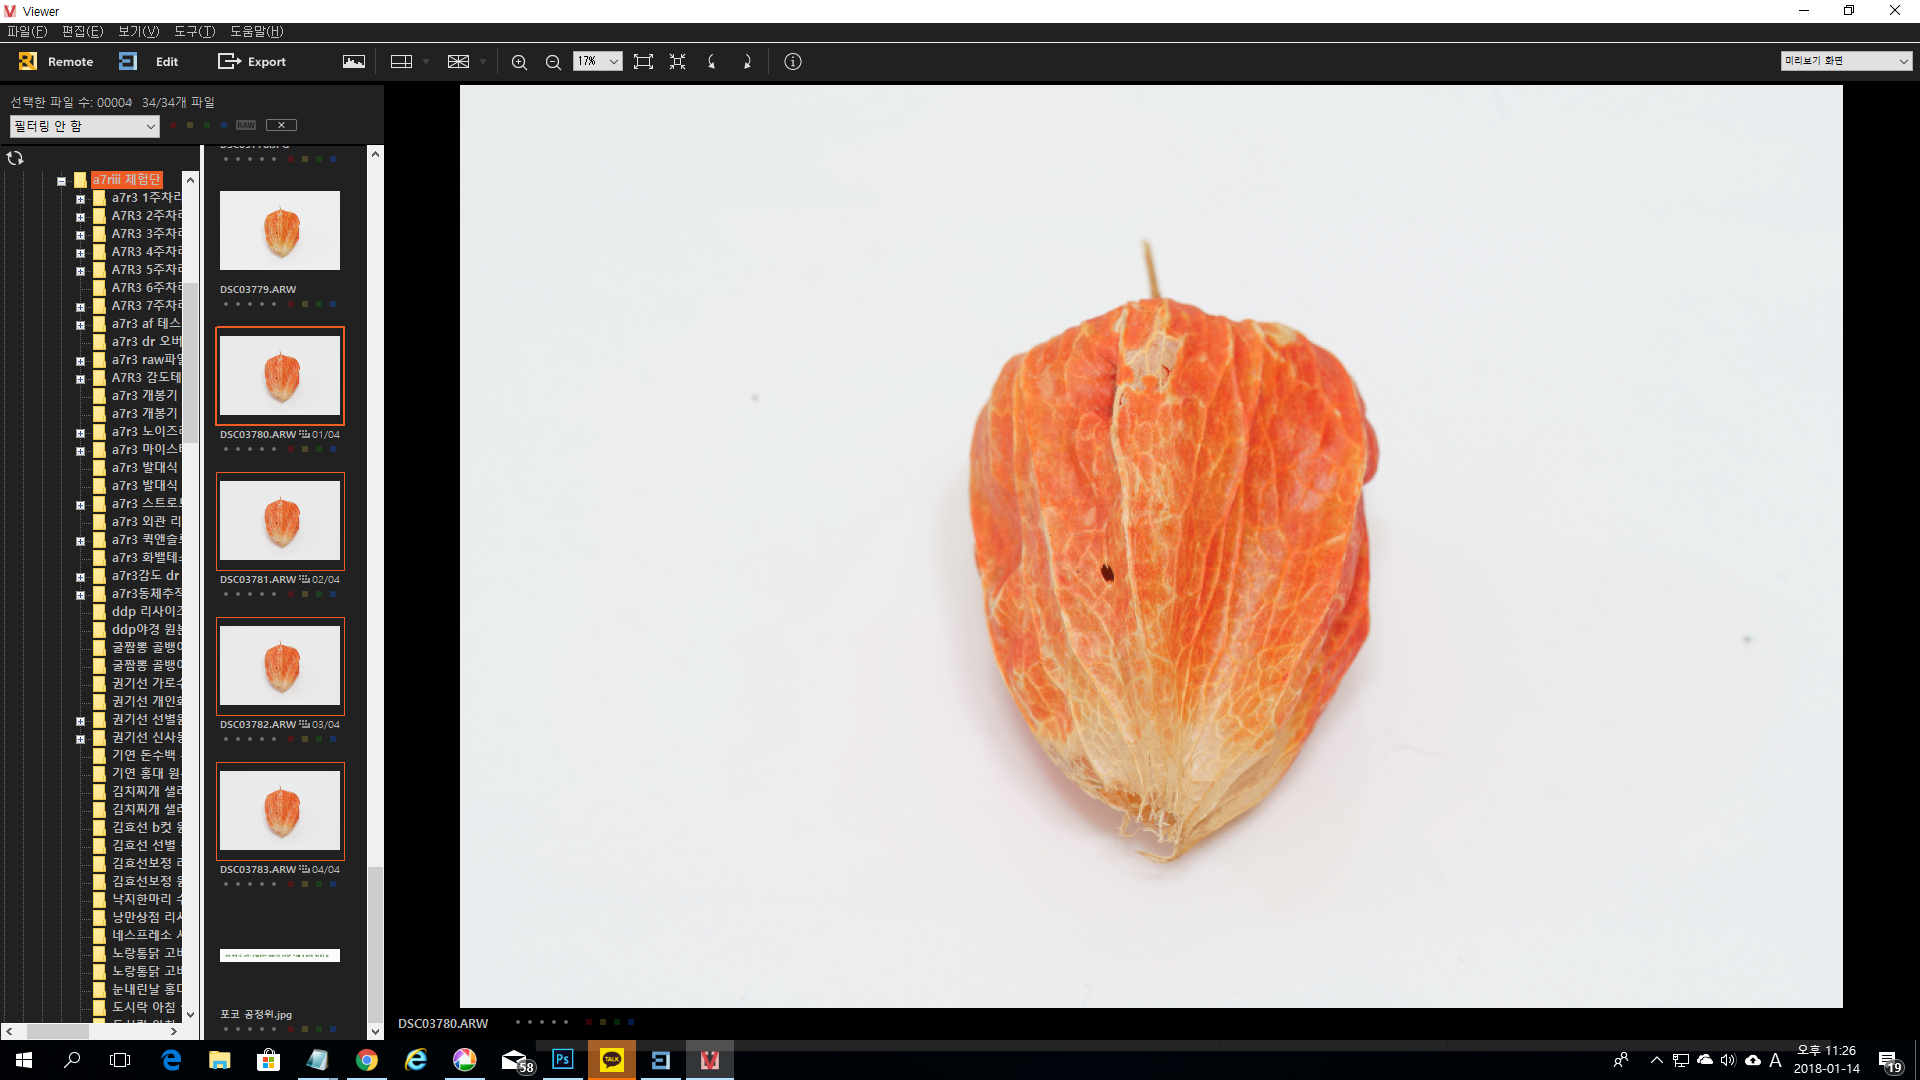This screenshot has height=1080, width=1920.
Task: Show the histogram display
Action: pyautogui.click(x=354, y=61)
